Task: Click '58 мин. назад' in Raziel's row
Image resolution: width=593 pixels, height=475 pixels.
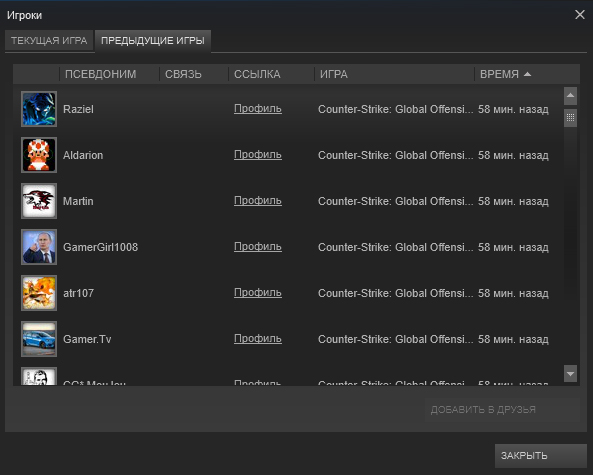Action: (x=513, y=109)
